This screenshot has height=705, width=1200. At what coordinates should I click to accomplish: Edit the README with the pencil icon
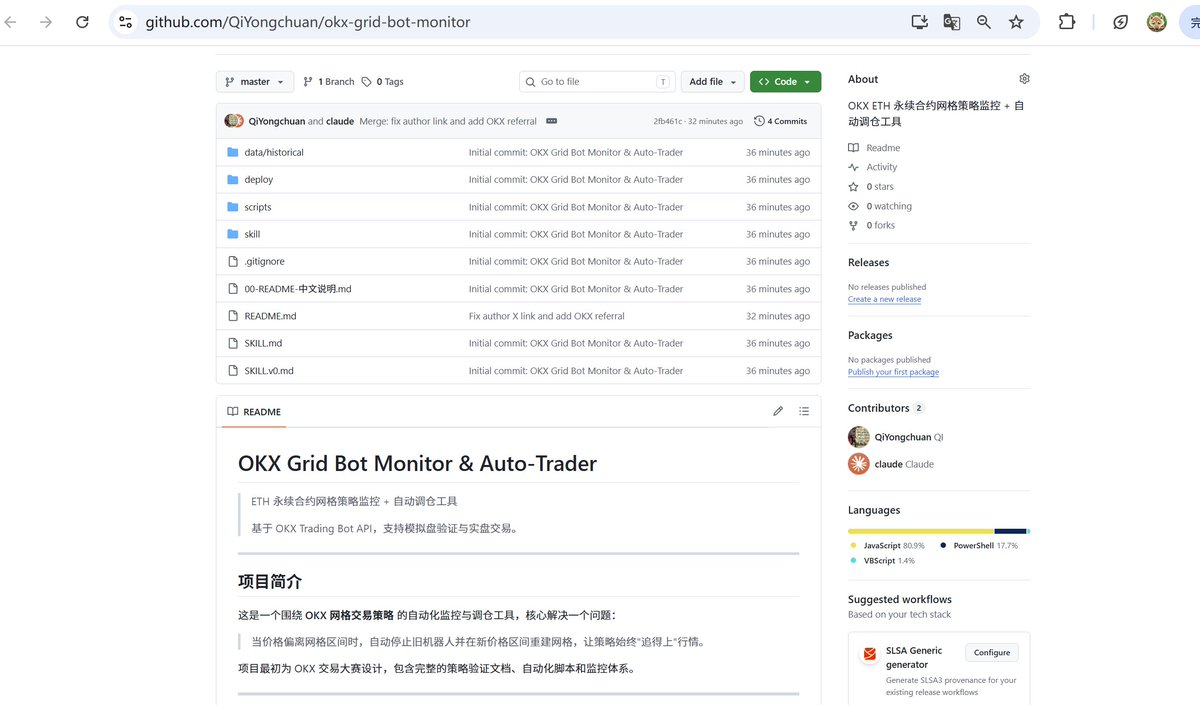(778, 411)
